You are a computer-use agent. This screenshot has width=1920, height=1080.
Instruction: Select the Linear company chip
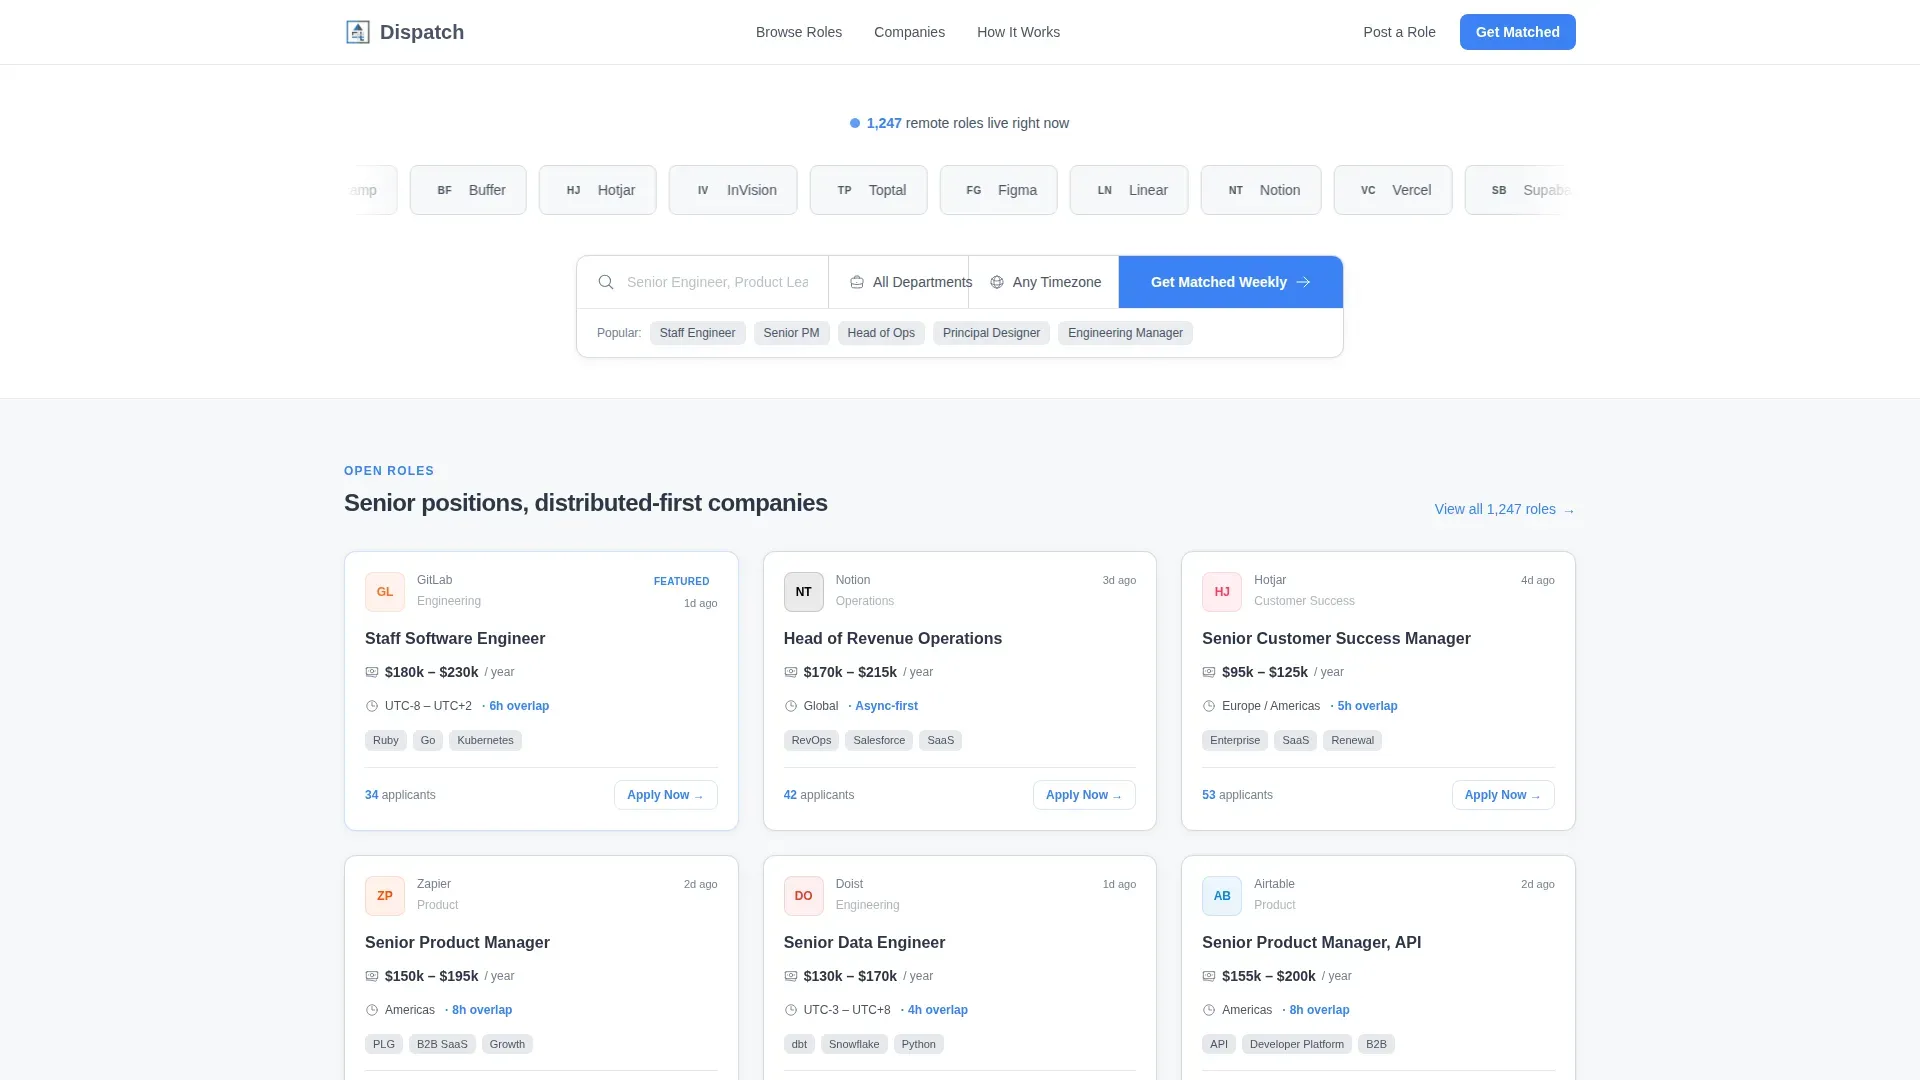point(1129,190)
